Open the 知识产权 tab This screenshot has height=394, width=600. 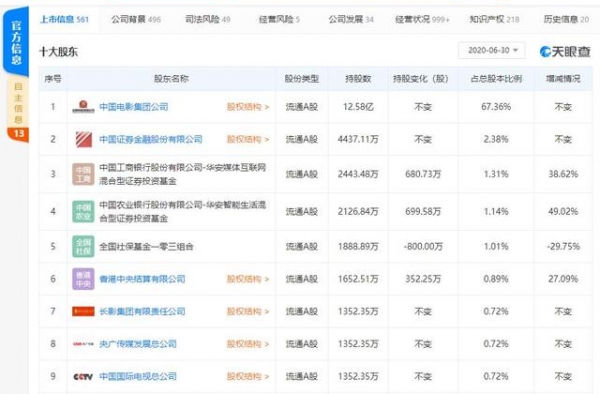[494, 19]
